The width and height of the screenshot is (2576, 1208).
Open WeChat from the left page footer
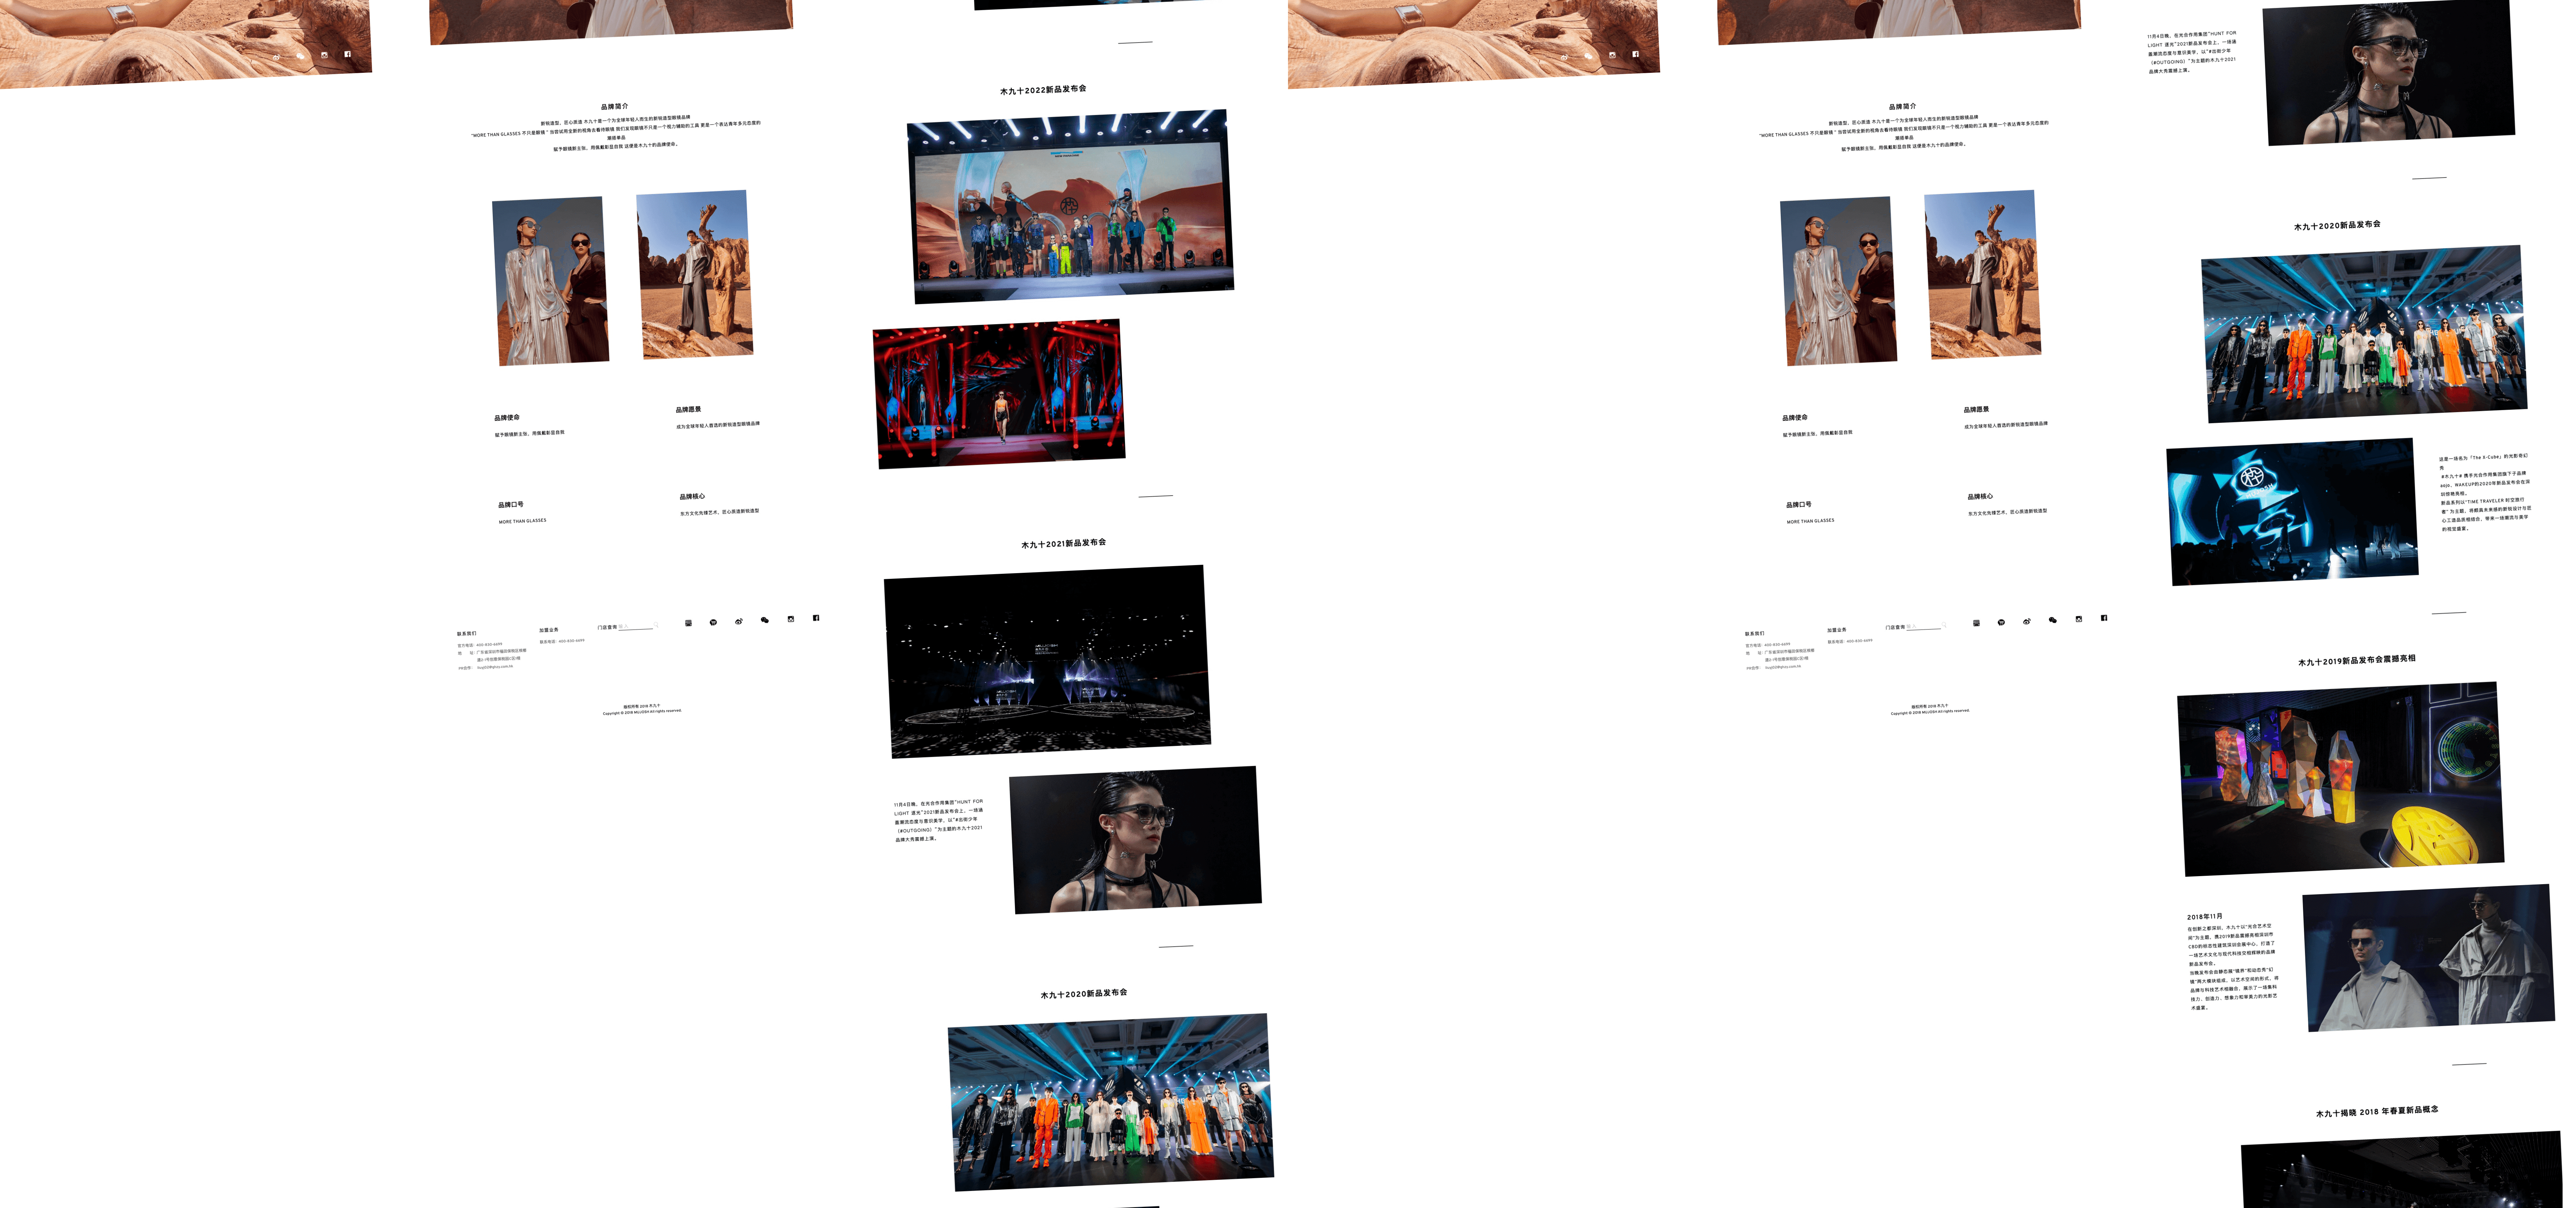pyautogui.click(x=765, y=620)
